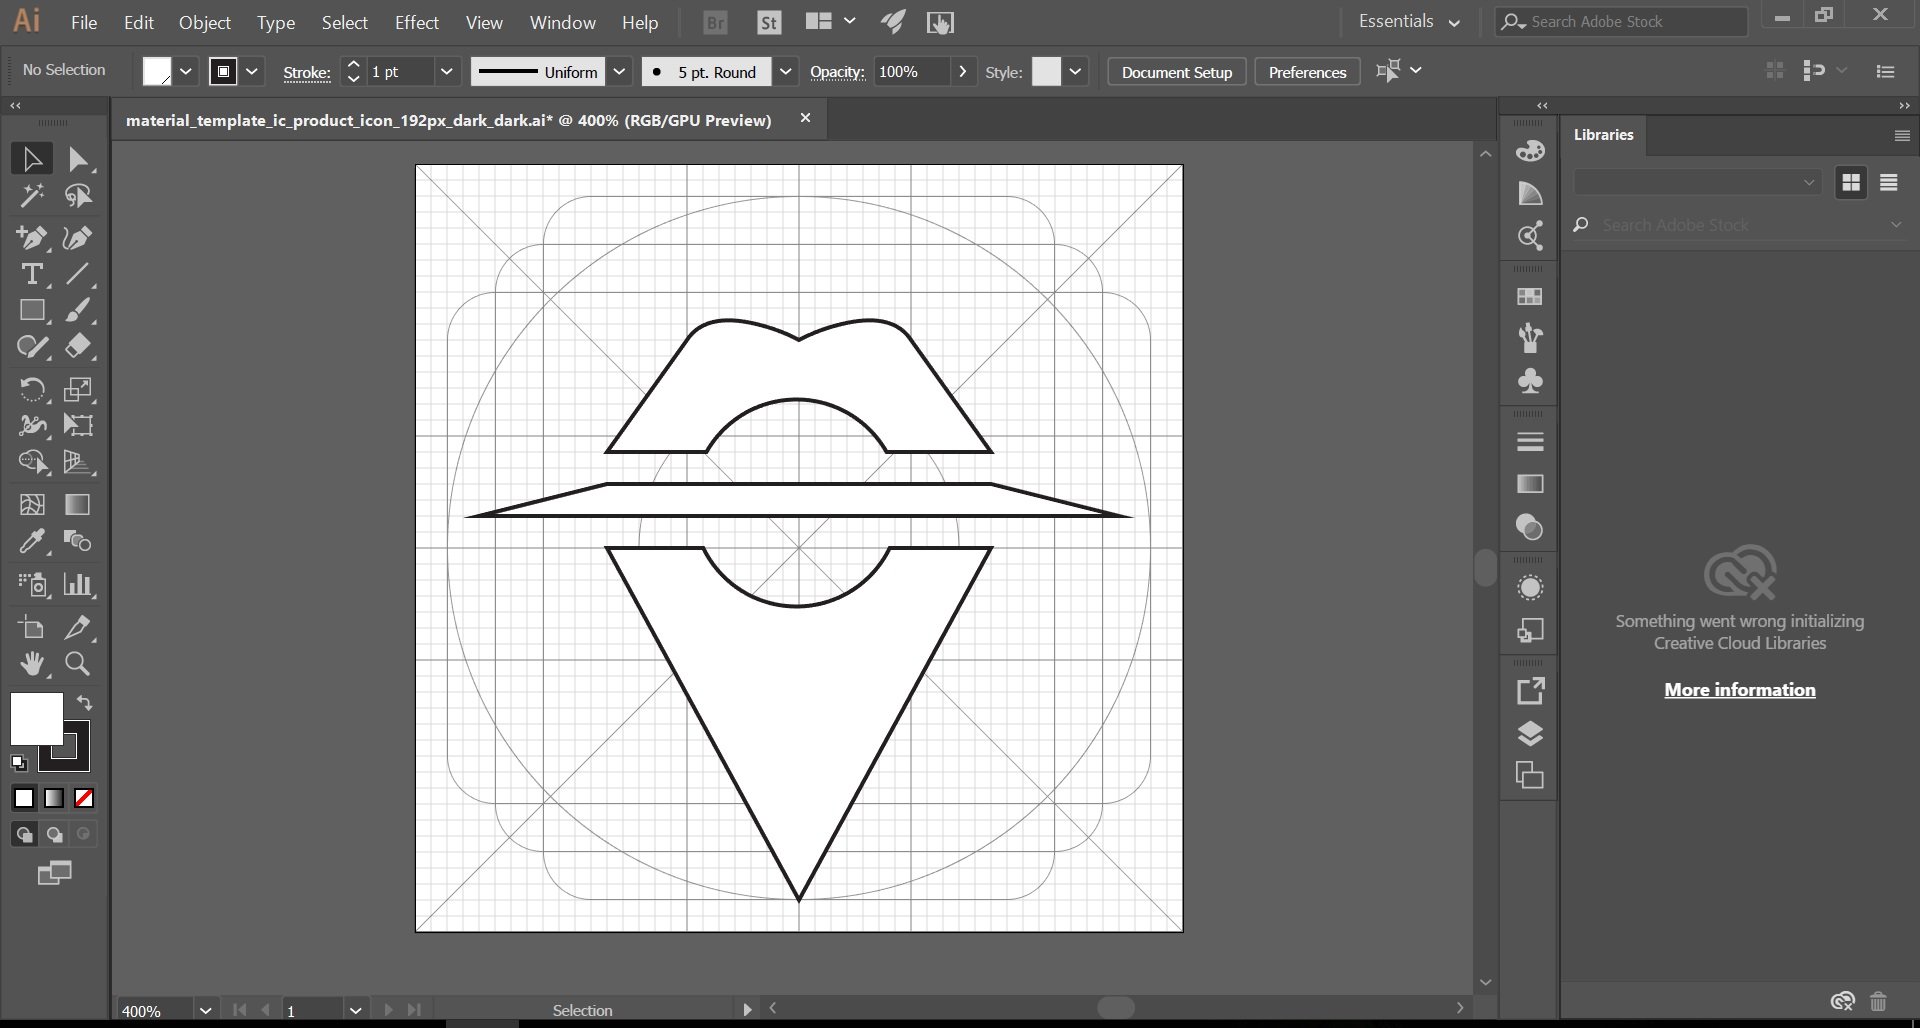Follow the More information link

1739,690
